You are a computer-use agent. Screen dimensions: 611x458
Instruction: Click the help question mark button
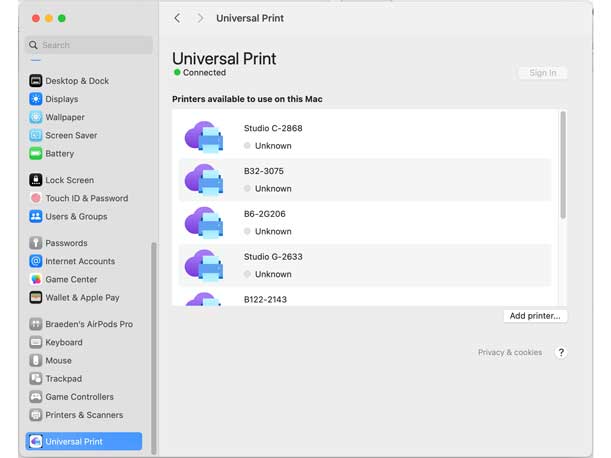click(x=561, y=353)
